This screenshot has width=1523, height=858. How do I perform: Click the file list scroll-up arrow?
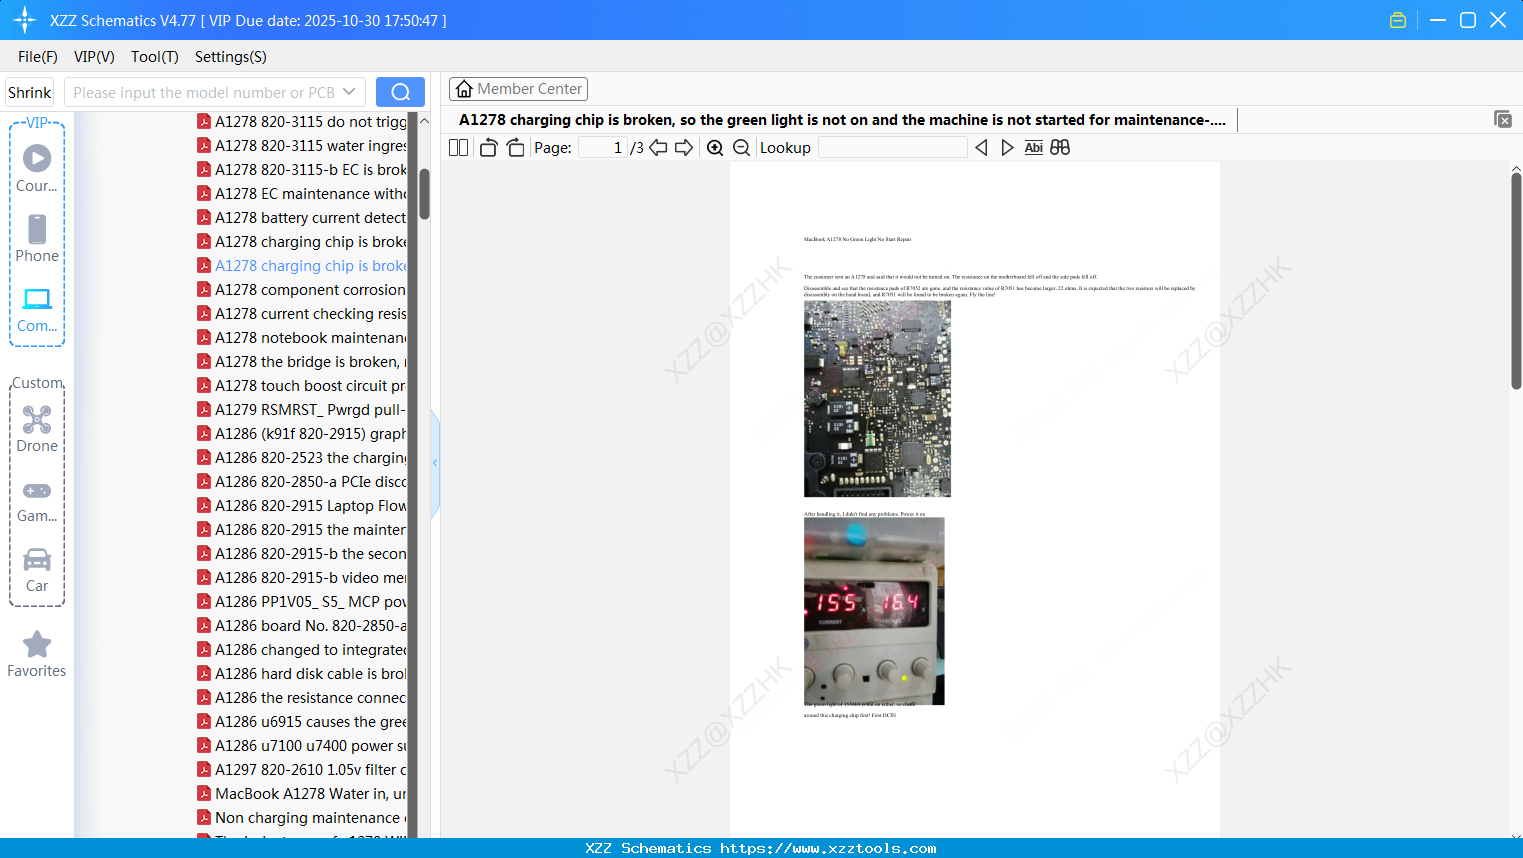click(424, 120)
